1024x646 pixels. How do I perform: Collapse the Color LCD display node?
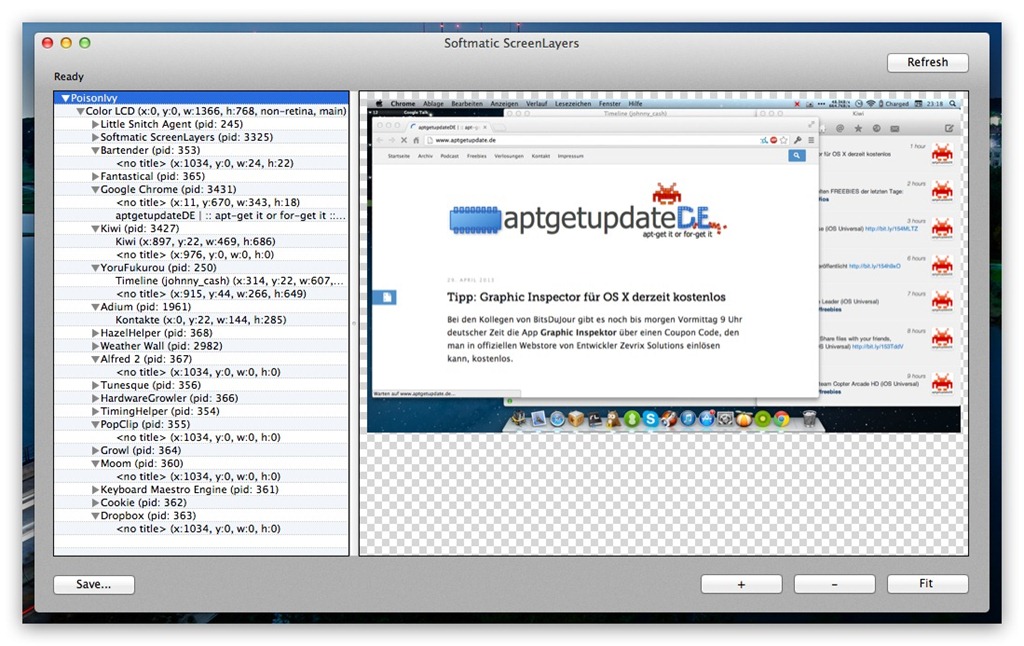click(80, 111)
